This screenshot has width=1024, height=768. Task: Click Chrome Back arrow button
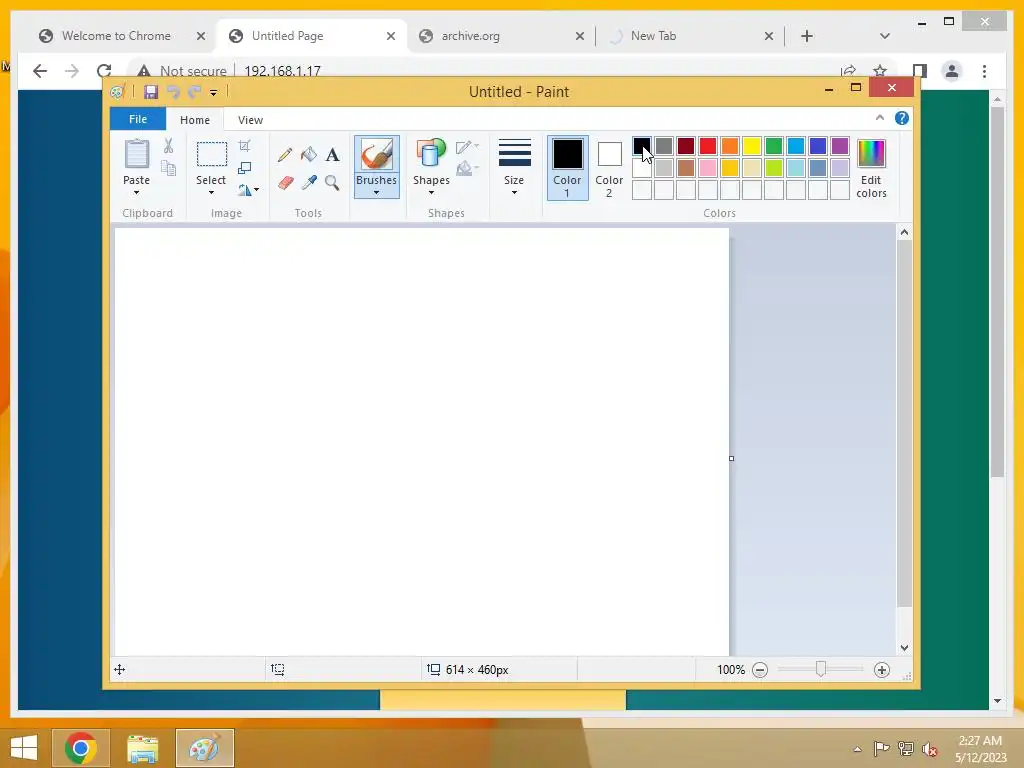coord(40,71)
